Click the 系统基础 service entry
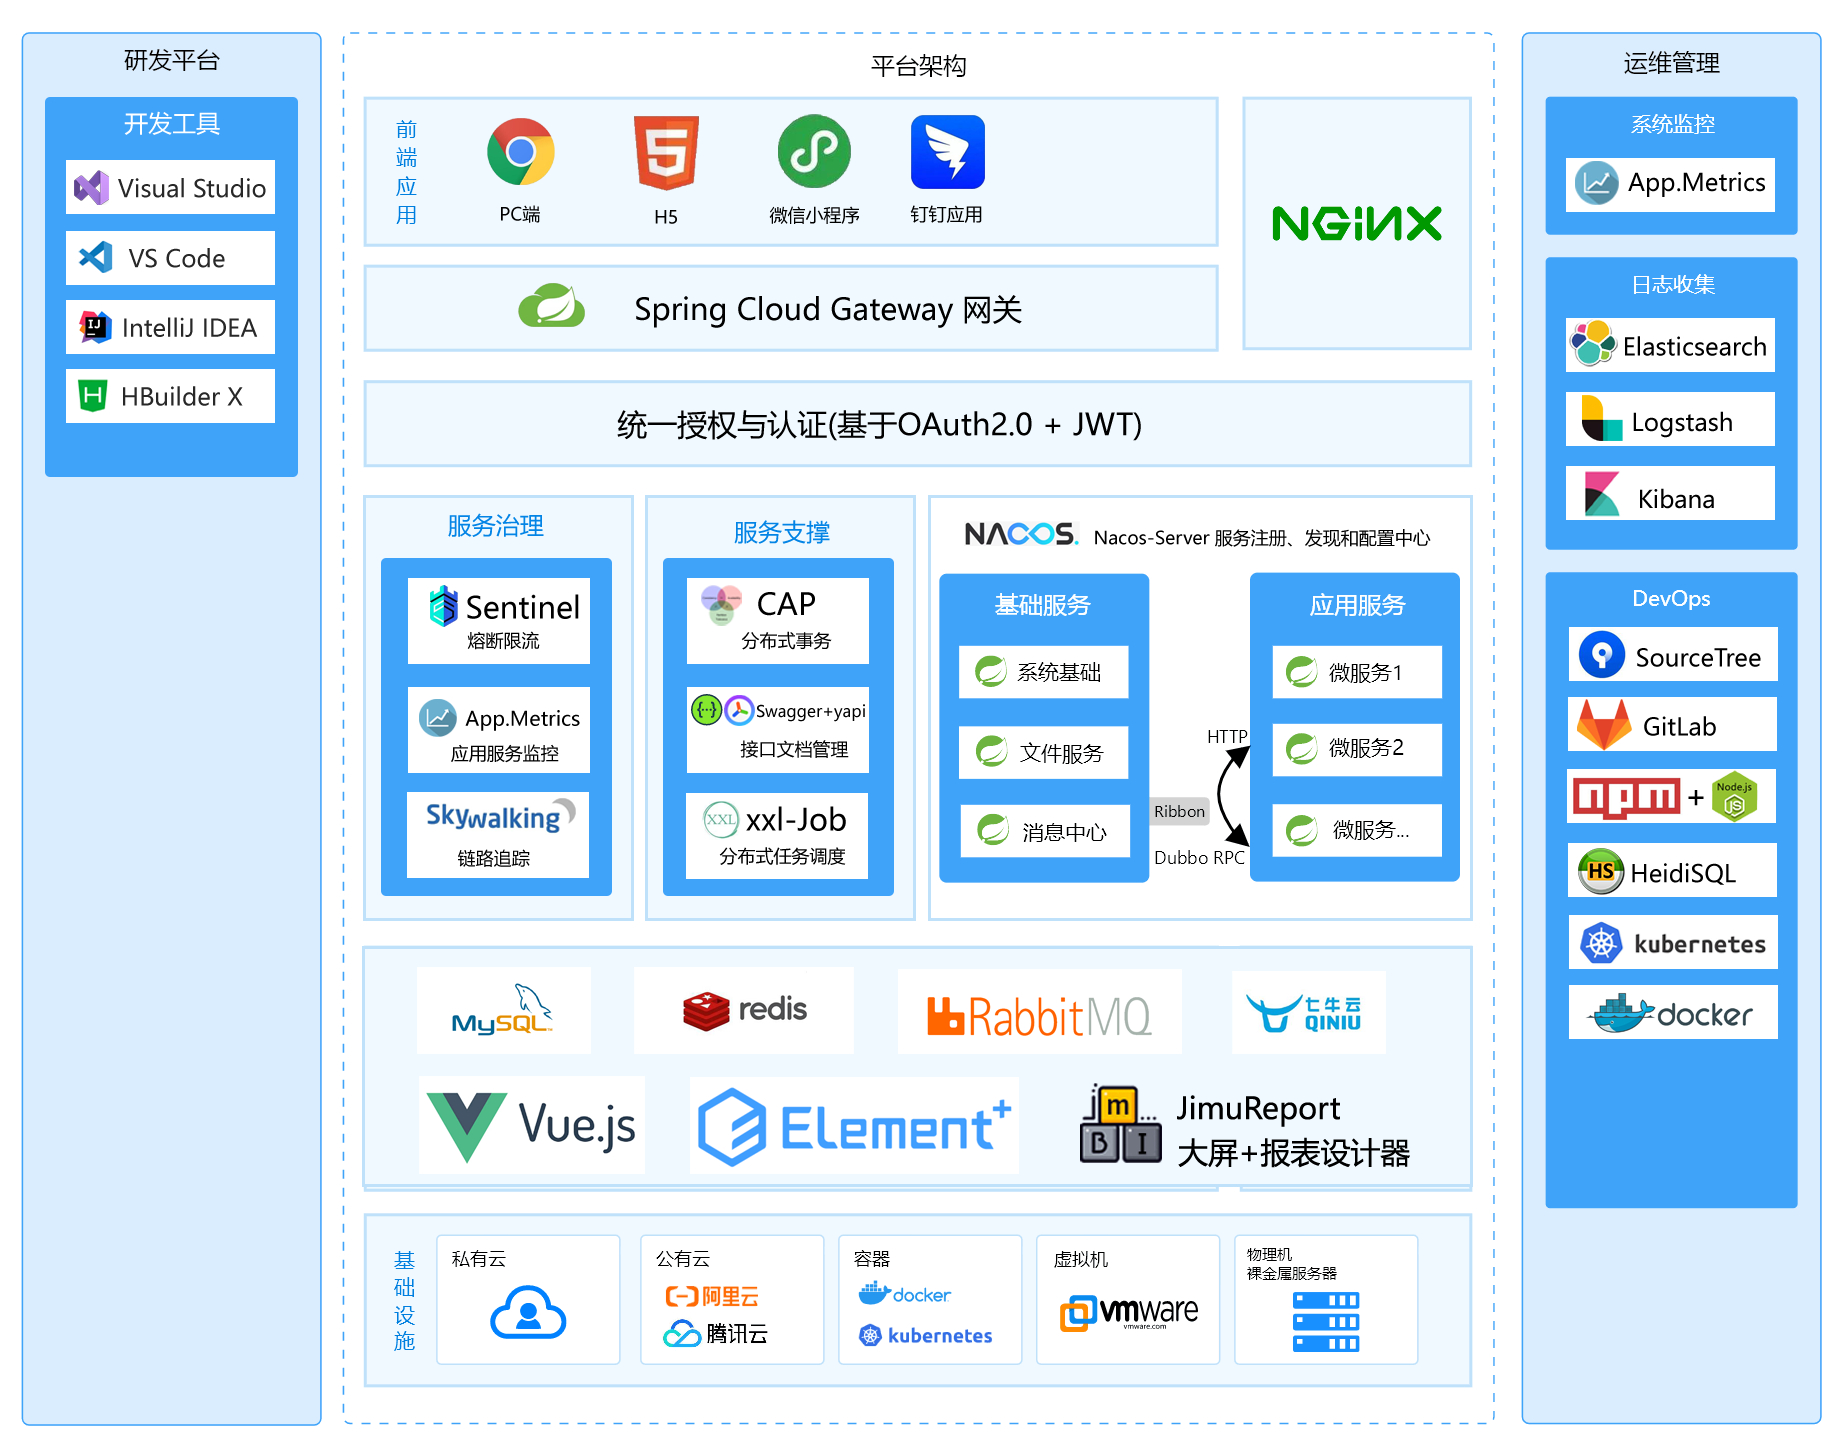 coord(1043,672)
